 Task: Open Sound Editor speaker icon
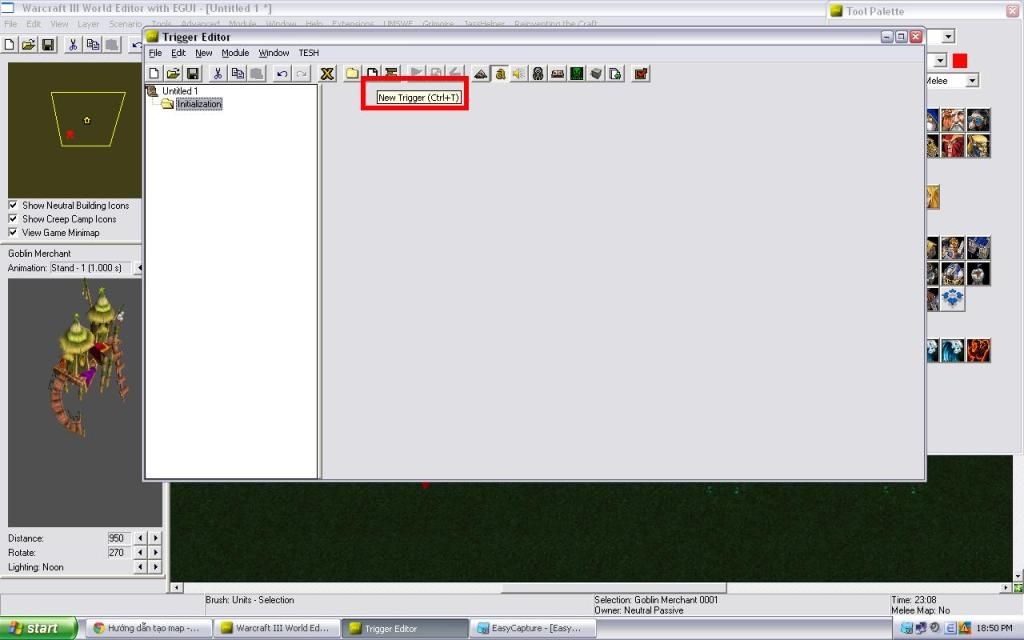click(x=519, y=74)
